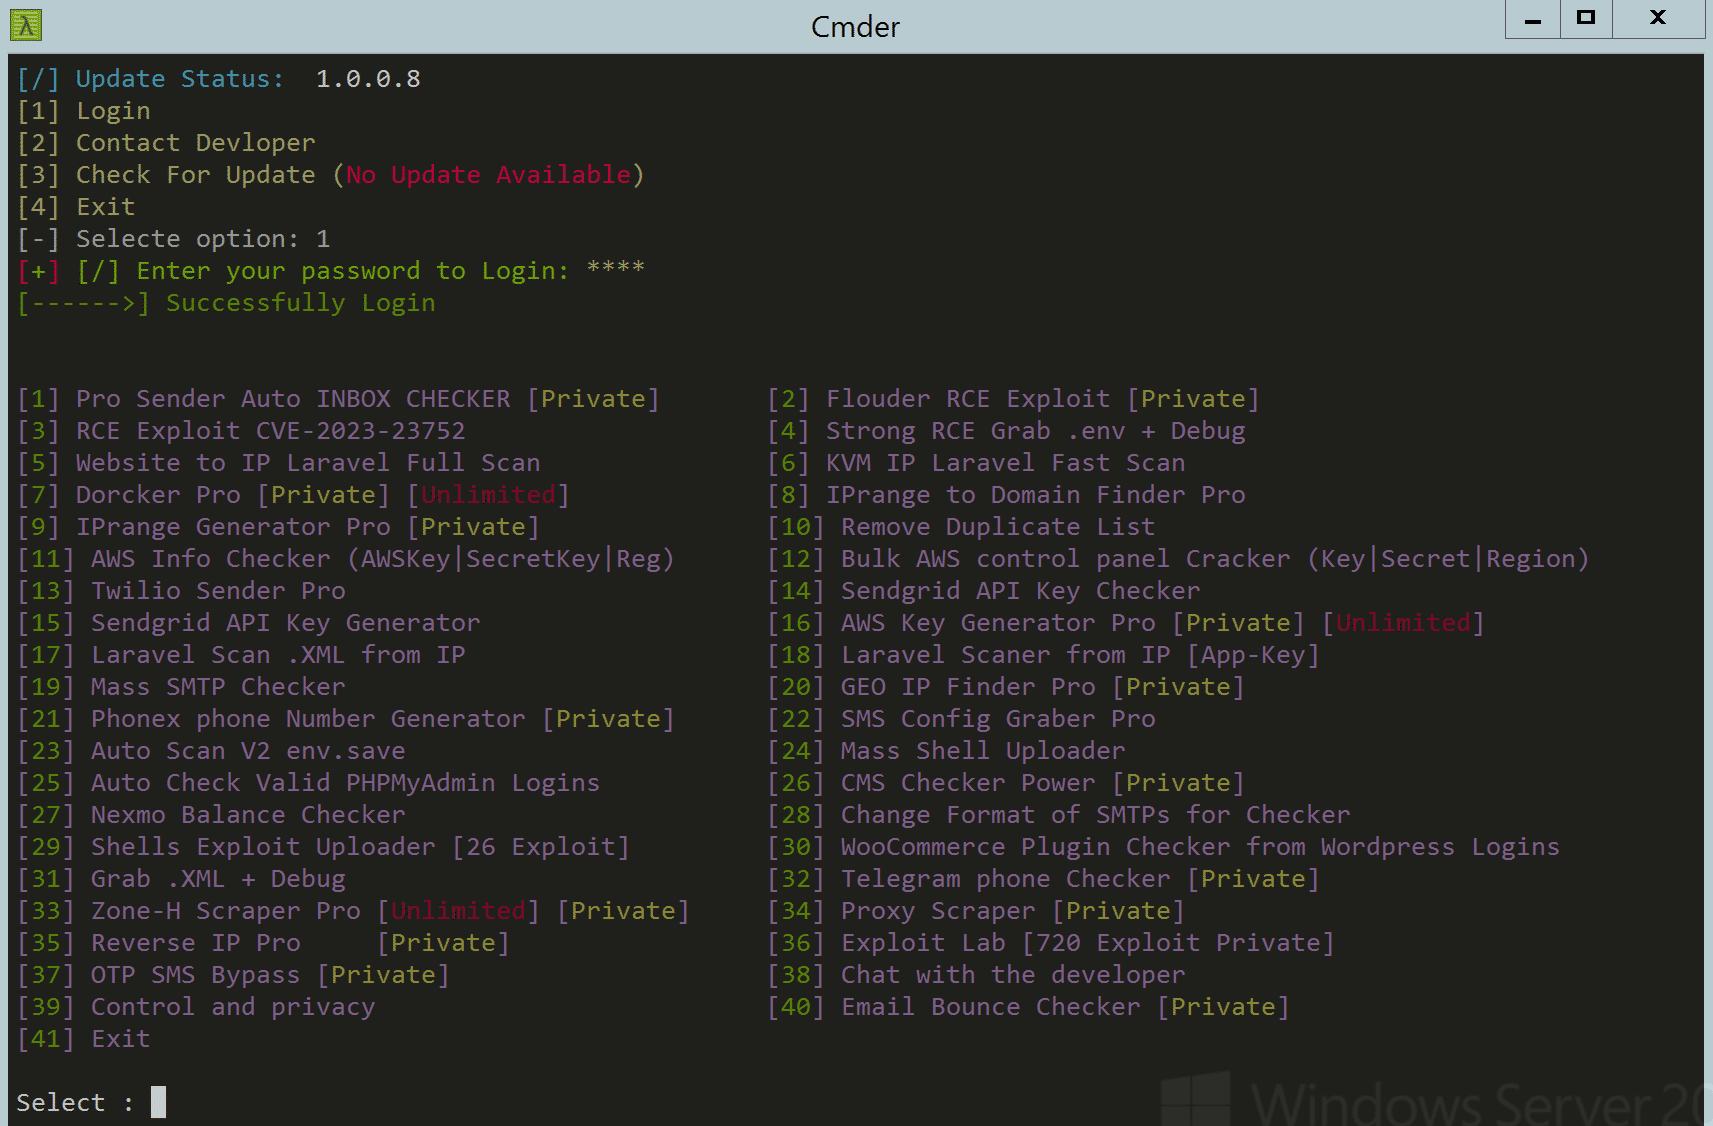Choose "Chat with the developer" option

pos(979,974)
